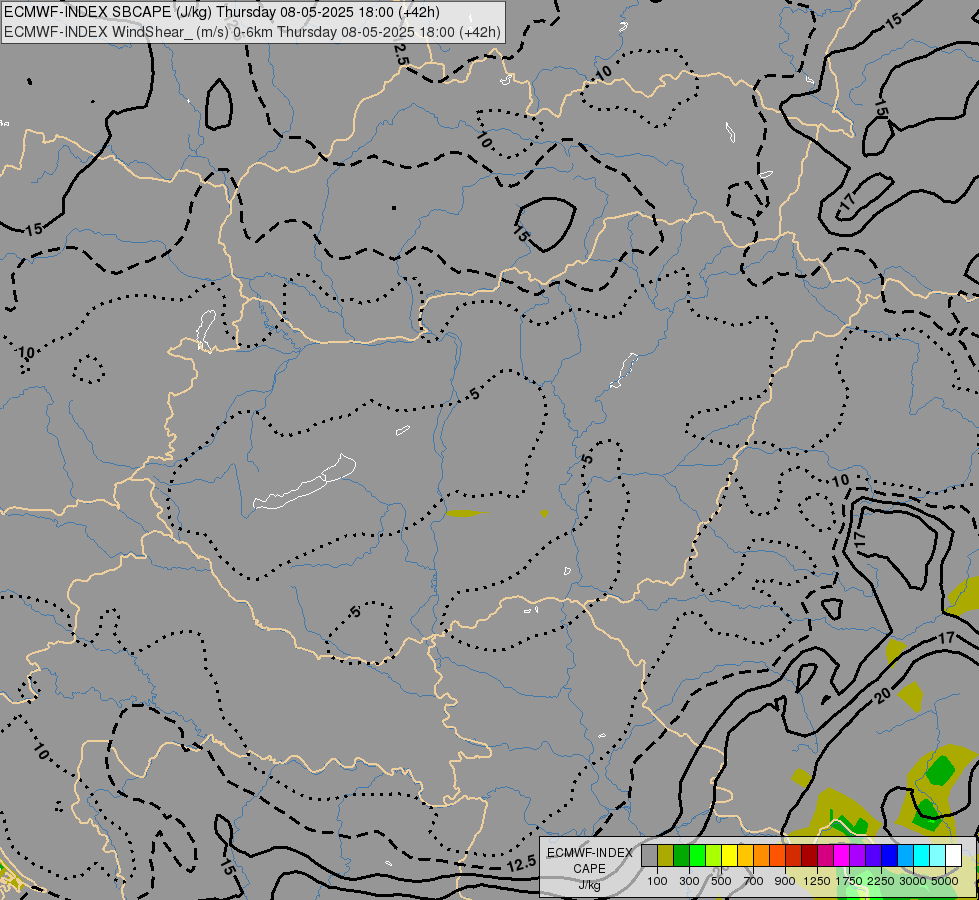The height and width of the screenshot is (900, 979).
Task: Click the legend label "700"
Action: pos(754,881)
